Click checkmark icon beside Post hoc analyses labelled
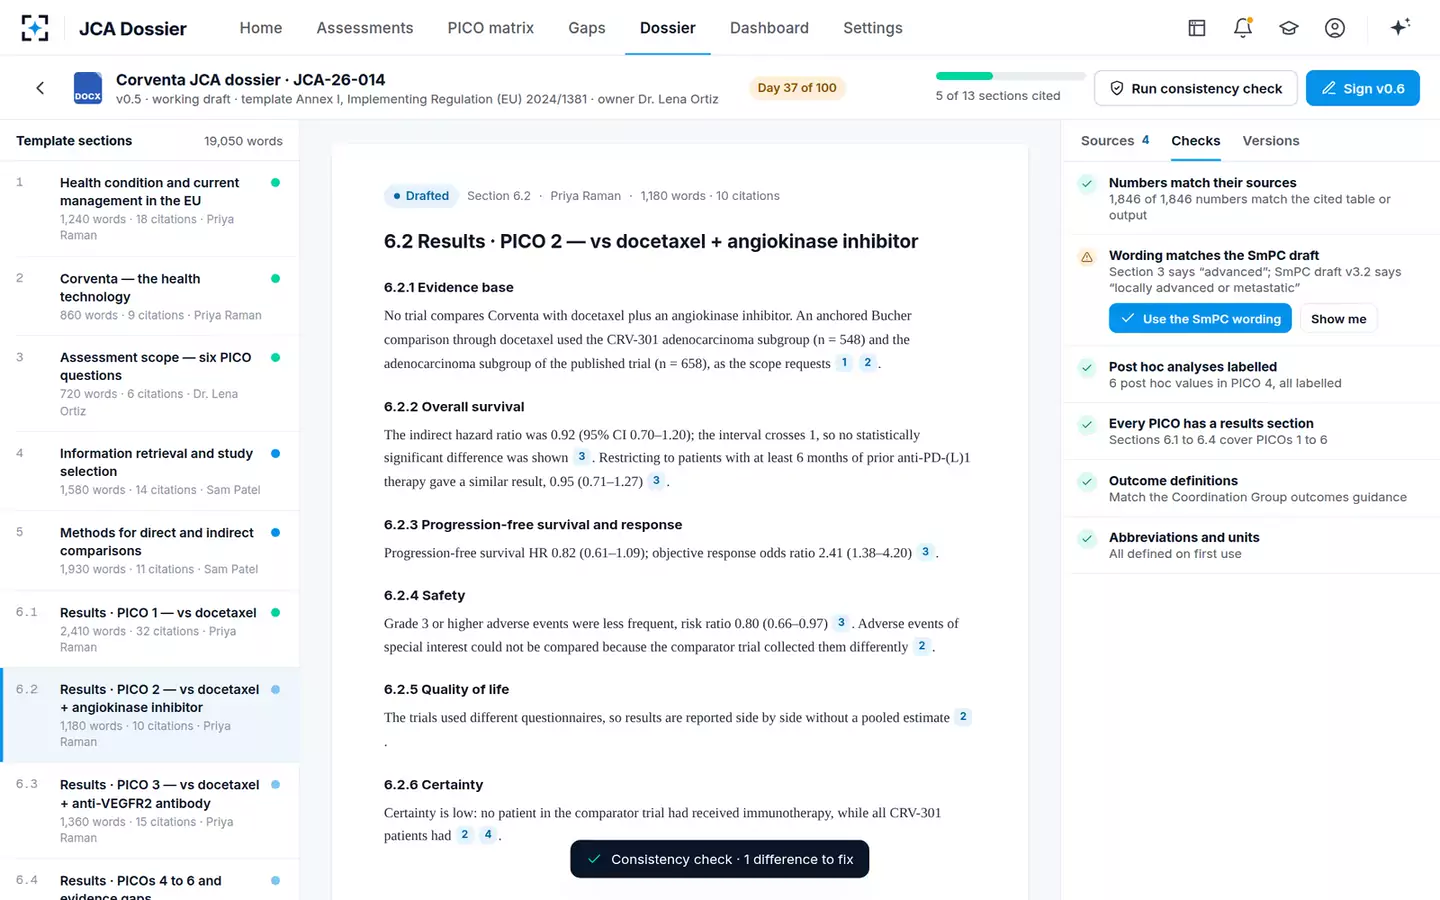Screen dimensions: 1440x900 pos(1087,368)
